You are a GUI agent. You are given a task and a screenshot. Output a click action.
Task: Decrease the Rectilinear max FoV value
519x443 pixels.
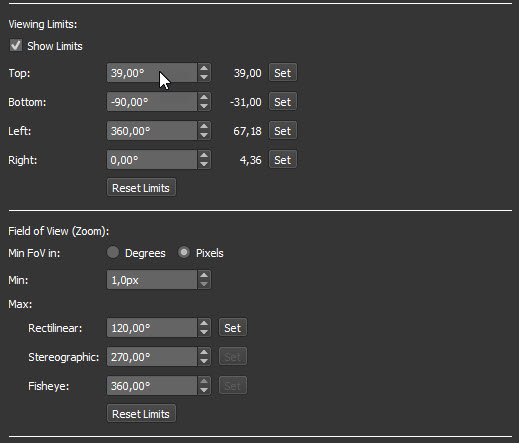click(204, 332)
